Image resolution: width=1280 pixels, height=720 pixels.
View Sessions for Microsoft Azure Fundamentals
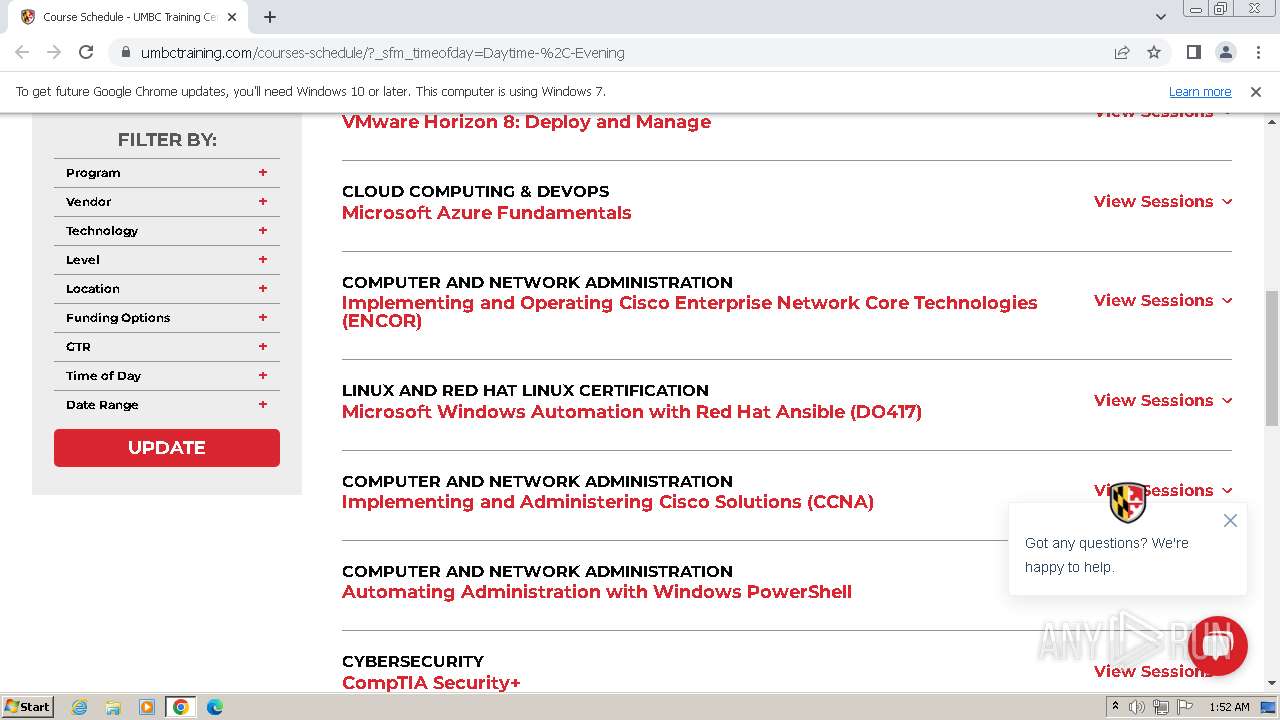click(x=1163, y=201)
